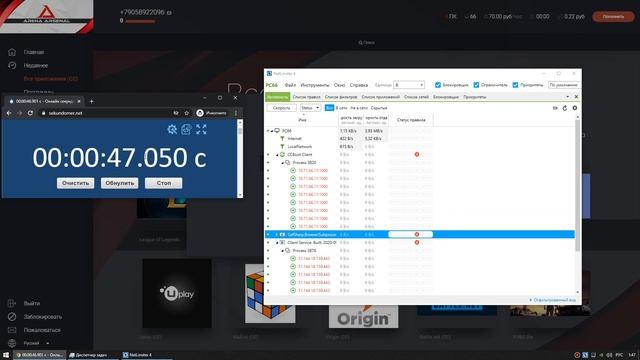Open a new browser tab

pos(91,101)
